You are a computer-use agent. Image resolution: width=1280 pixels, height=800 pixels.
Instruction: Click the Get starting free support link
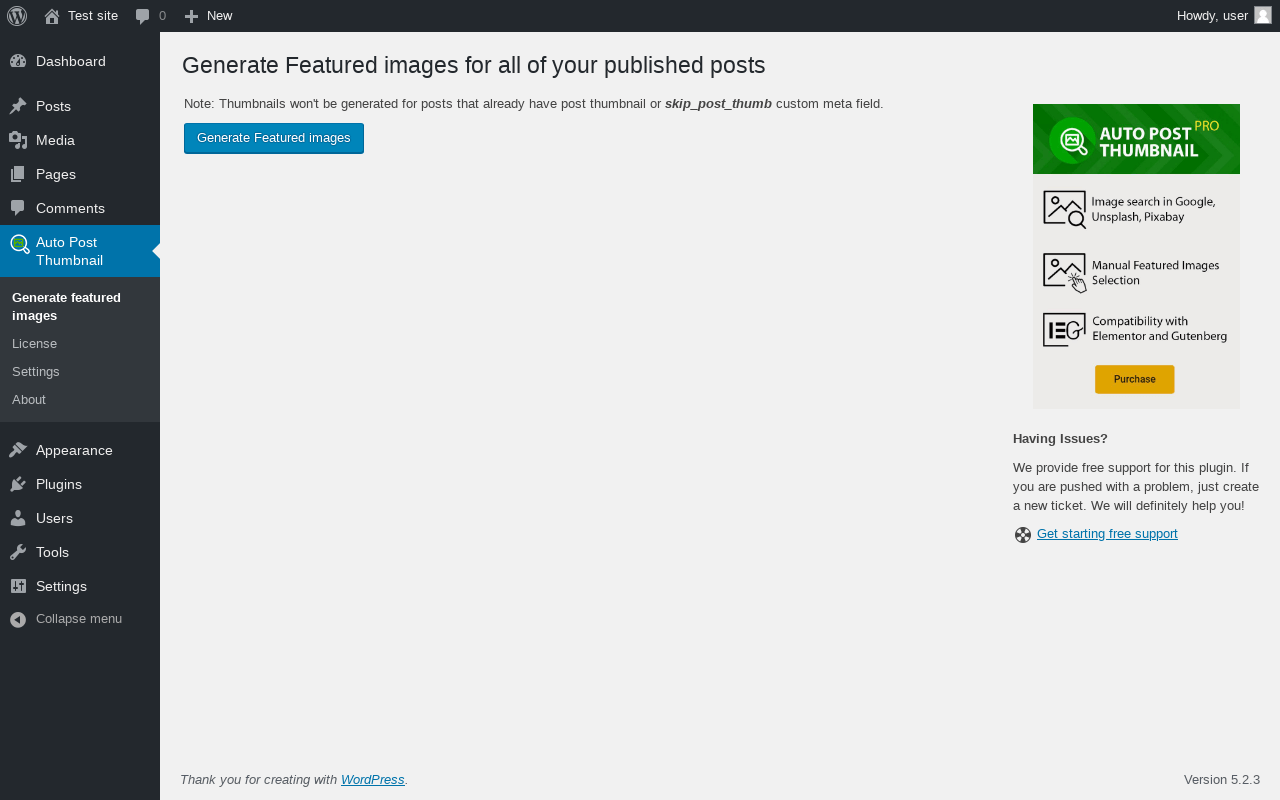pyautogui.click(x=1107, y=534)
